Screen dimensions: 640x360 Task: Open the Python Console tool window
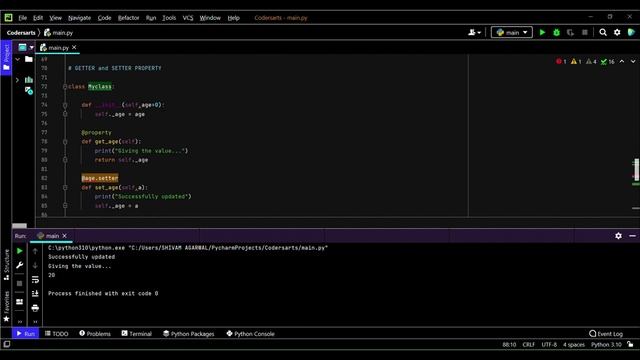[250, 333]
